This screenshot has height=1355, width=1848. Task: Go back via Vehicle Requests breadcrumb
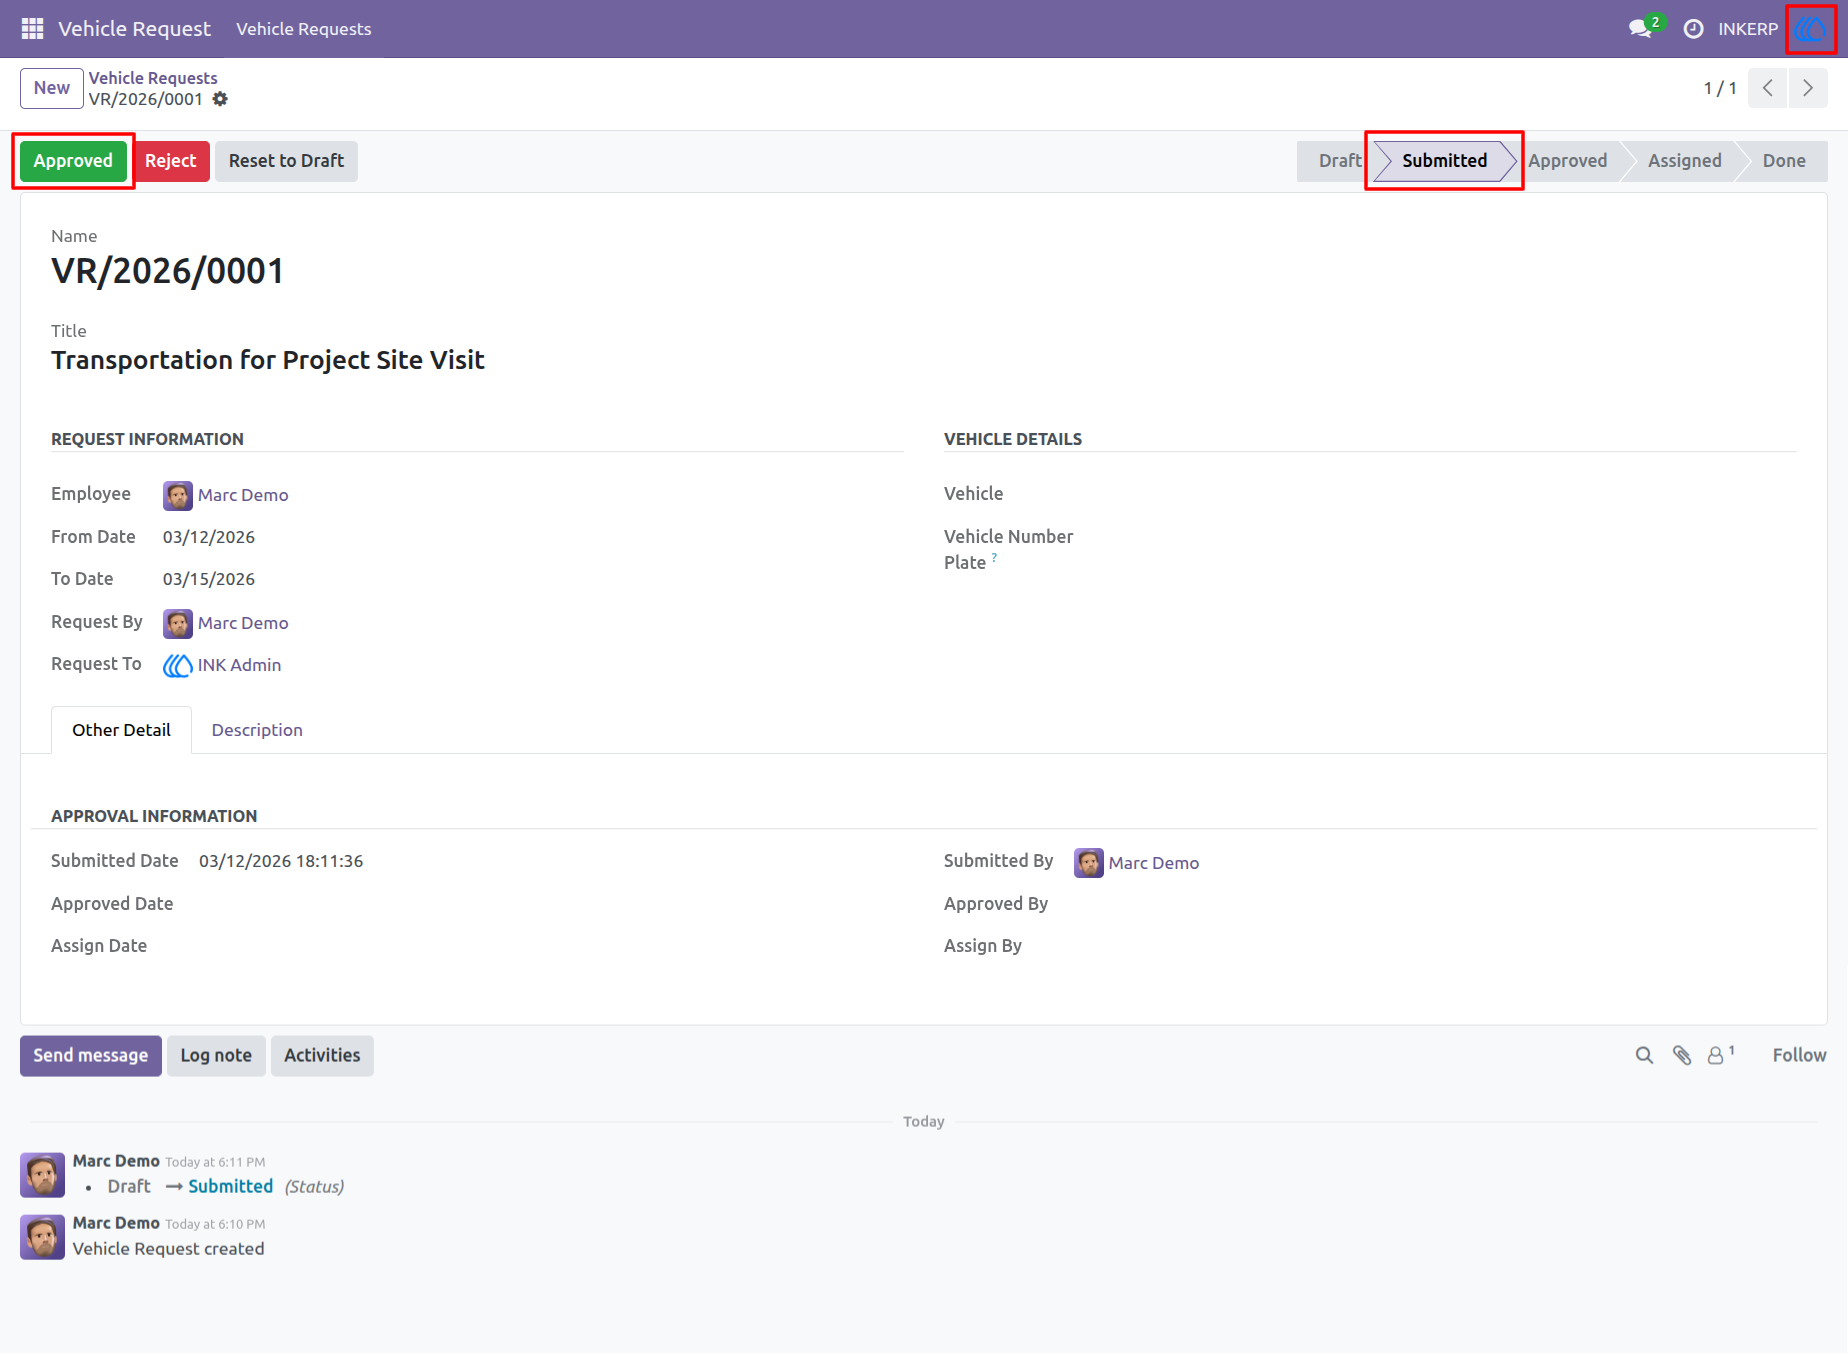153,78
